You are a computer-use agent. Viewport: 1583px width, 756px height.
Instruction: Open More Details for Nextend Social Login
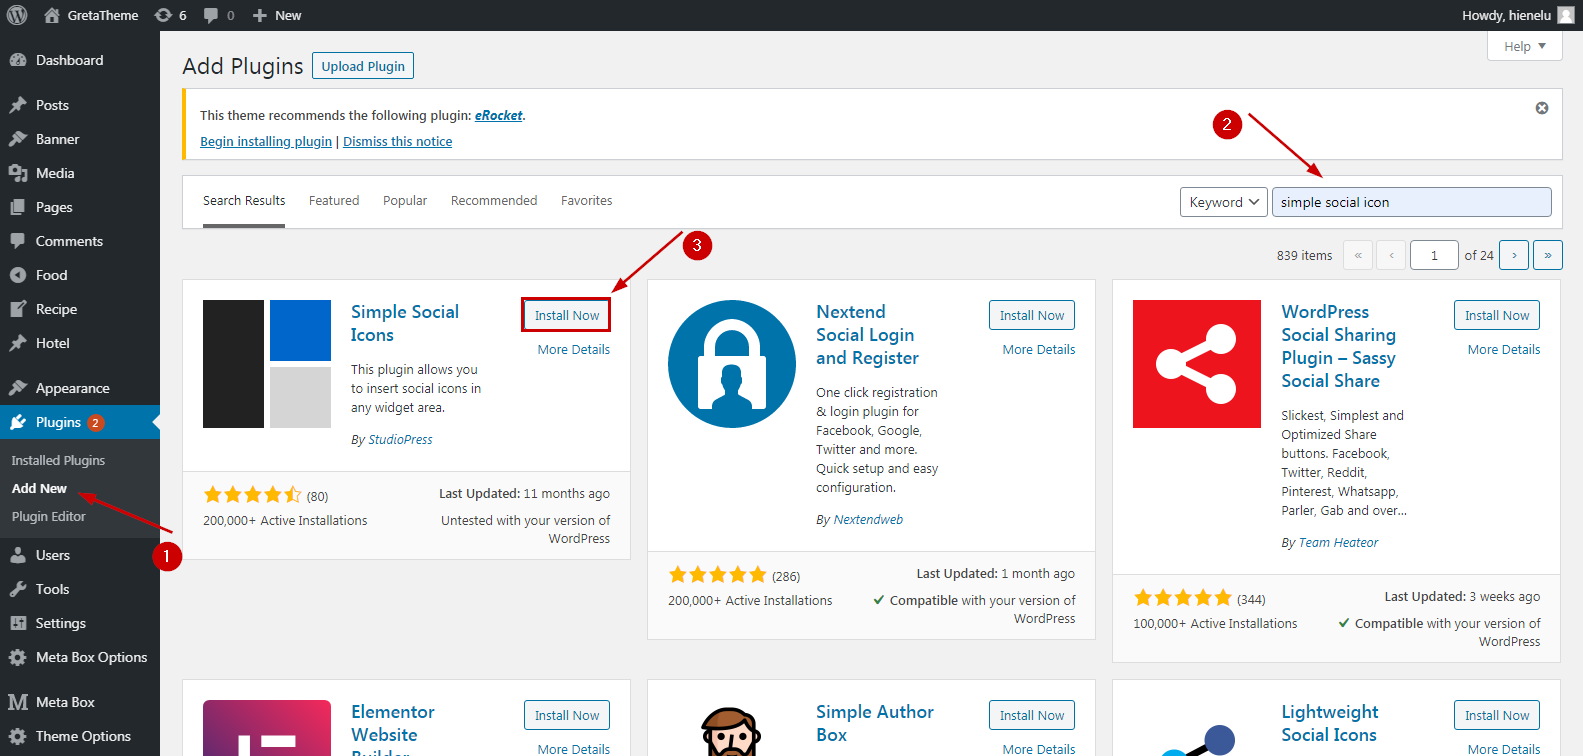(x=1039, y=349)
